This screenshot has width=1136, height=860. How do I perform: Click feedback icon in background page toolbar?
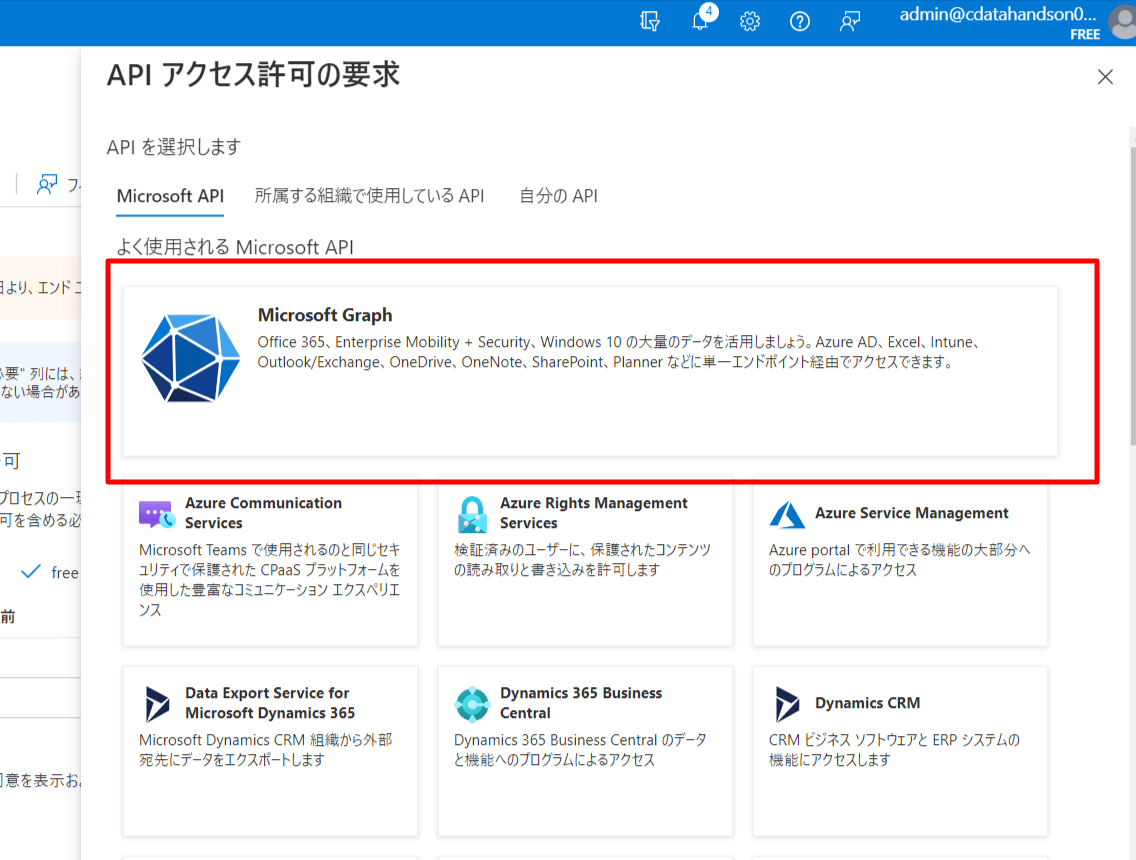[47, 185]
